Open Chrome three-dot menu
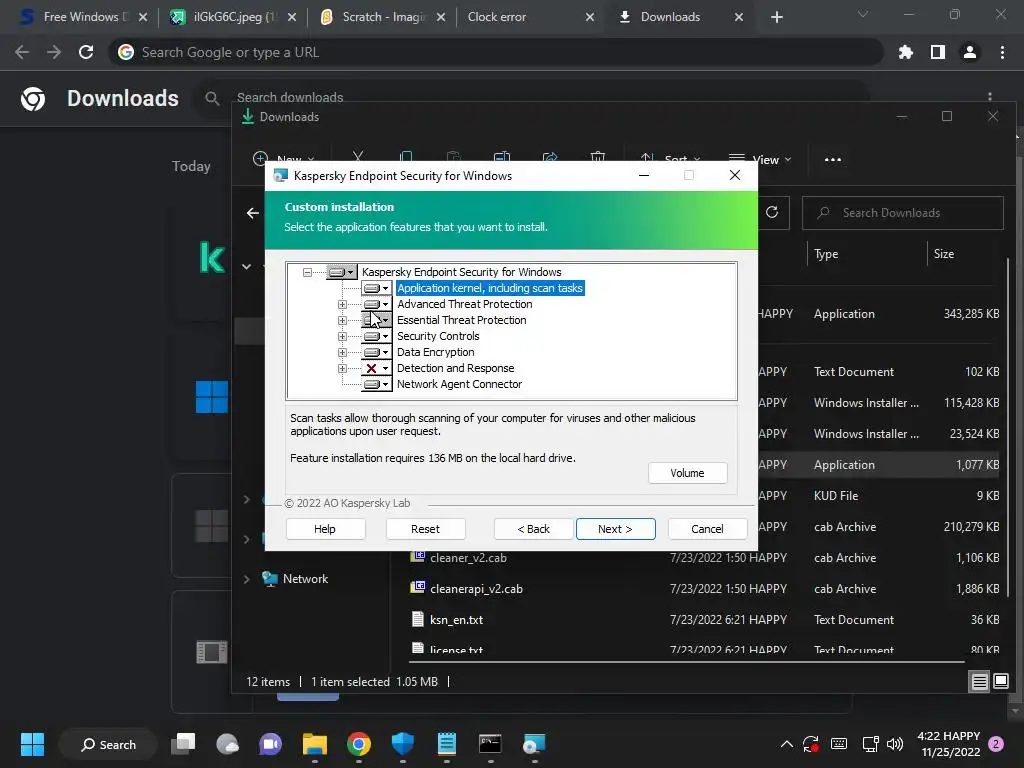Image resolution: width=1024 pixels, height=768 pixels. tap(1002, 52)
